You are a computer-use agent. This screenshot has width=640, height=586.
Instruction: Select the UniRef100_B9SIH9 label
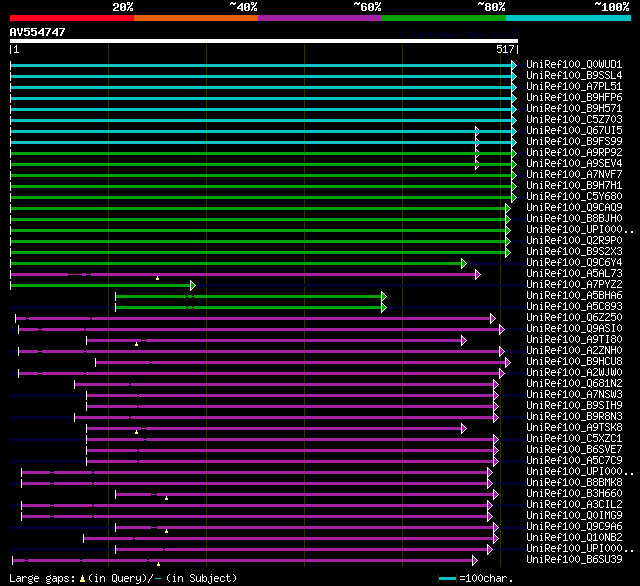574,406
